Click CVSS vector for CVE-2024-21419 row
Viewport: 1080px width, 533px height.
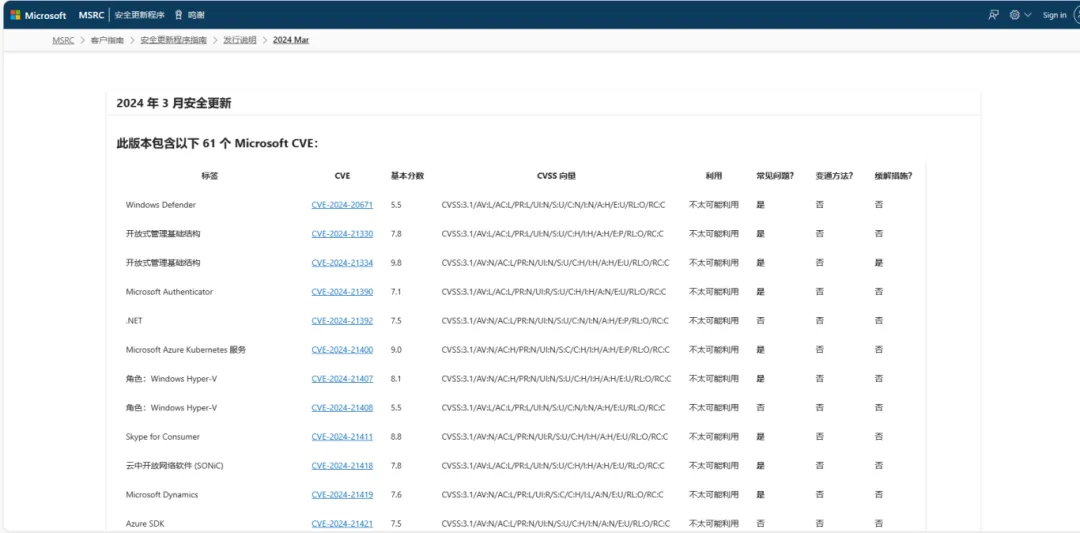coord(552,494)
